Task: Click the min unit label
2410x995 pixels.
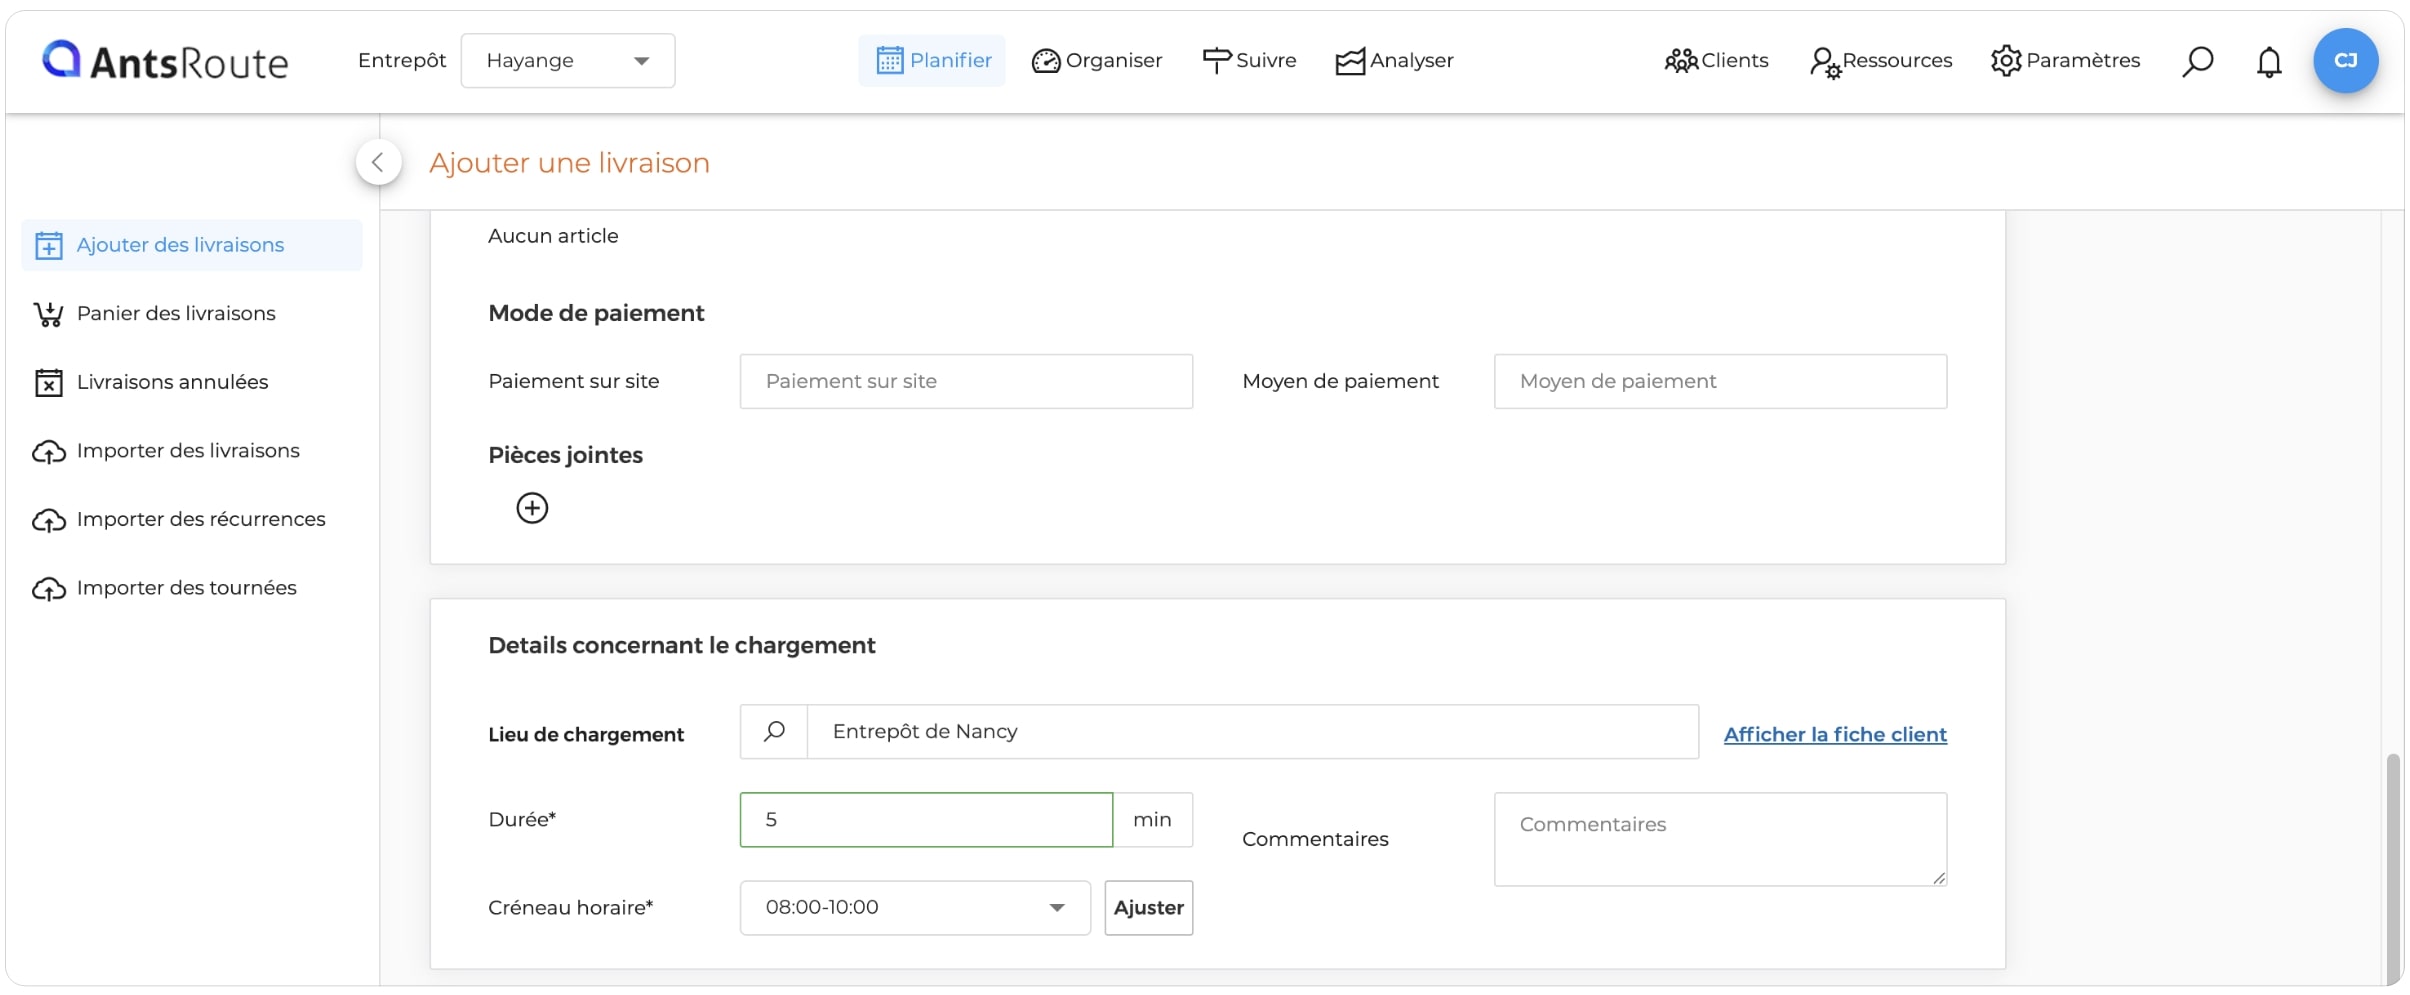Action: point(1152,820)
